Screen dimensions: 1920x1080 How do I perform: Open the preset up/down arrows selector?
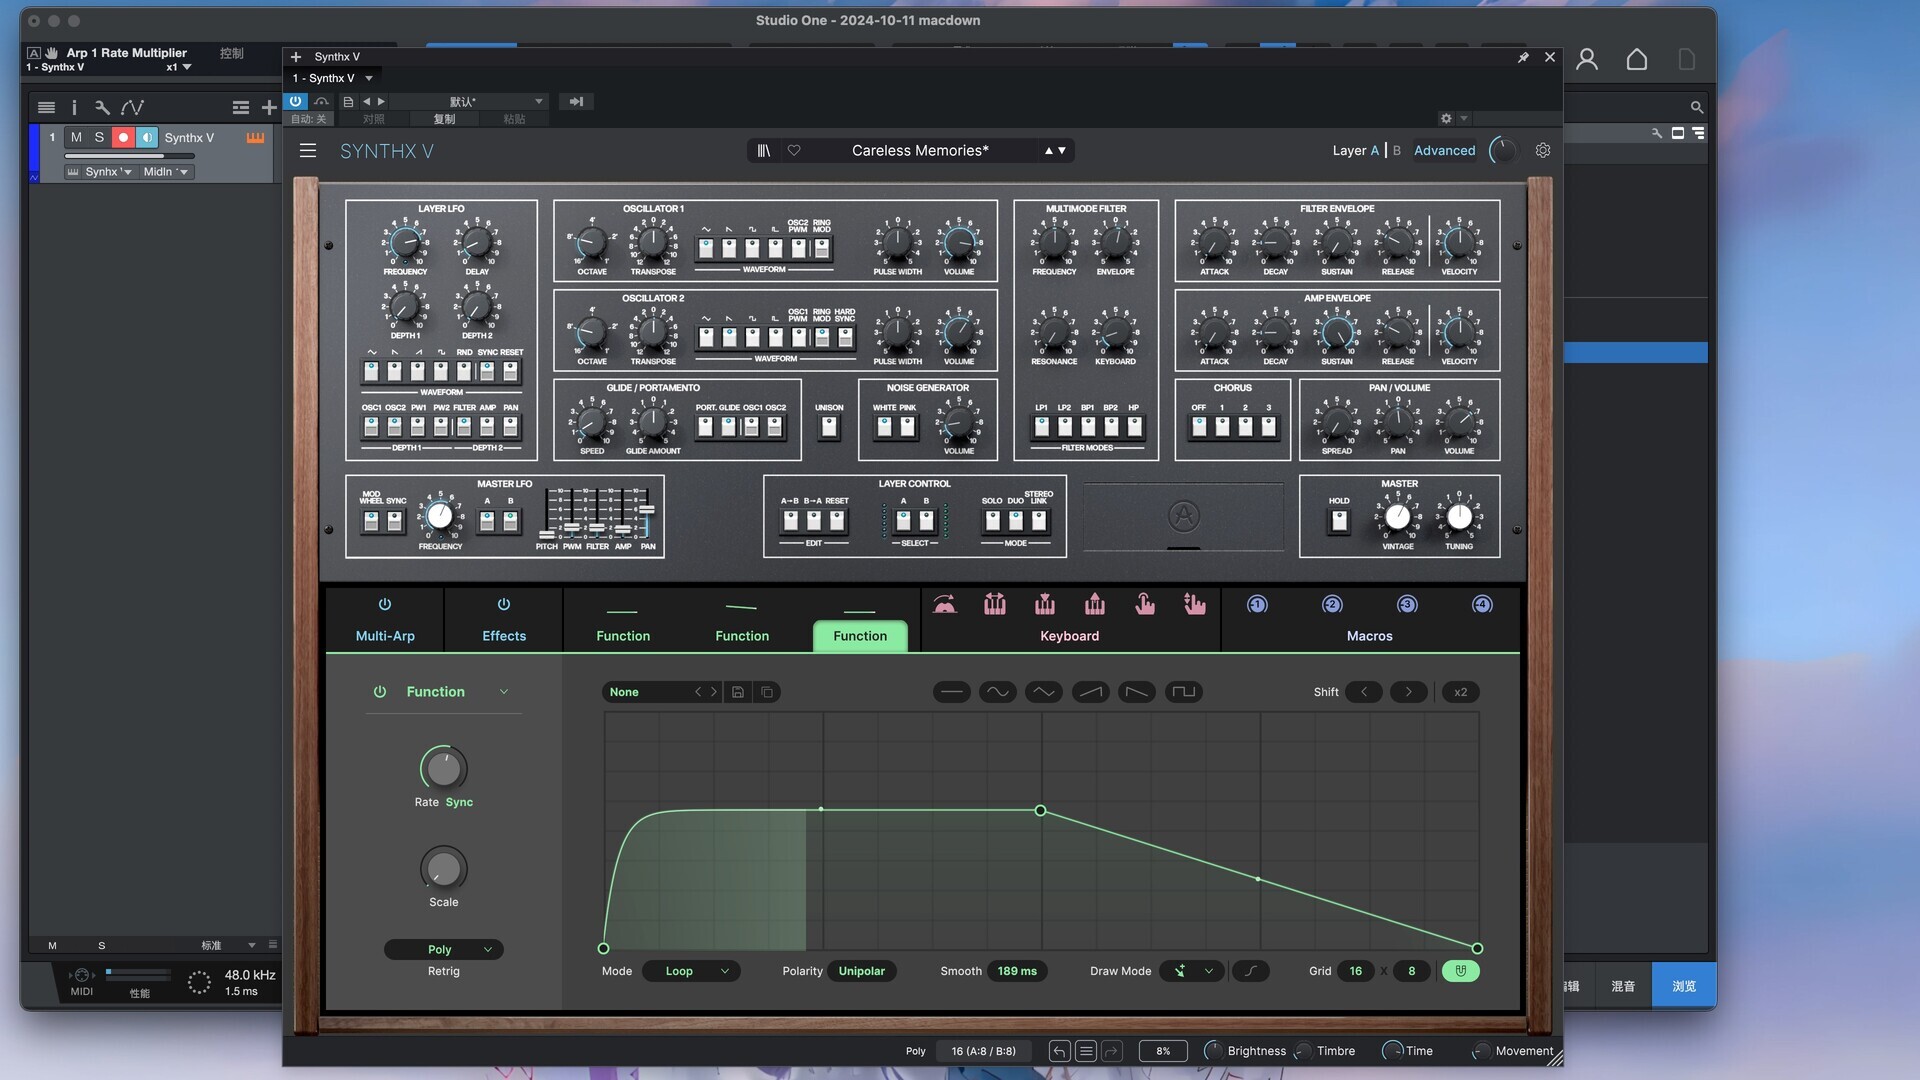coord(1055,151)
